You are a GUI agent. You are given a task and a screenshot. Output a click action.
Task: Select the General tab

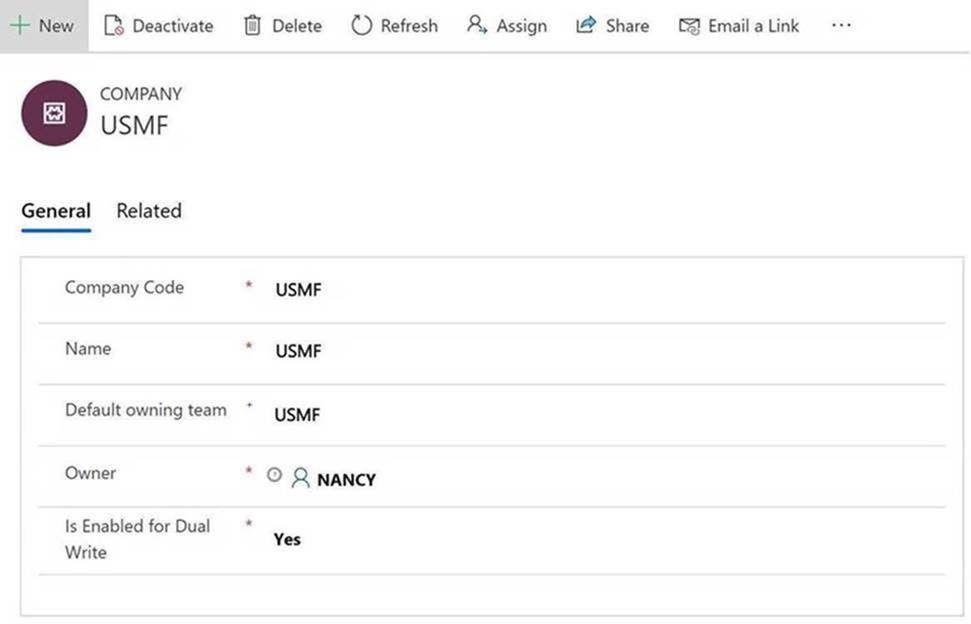click(56, 211)
